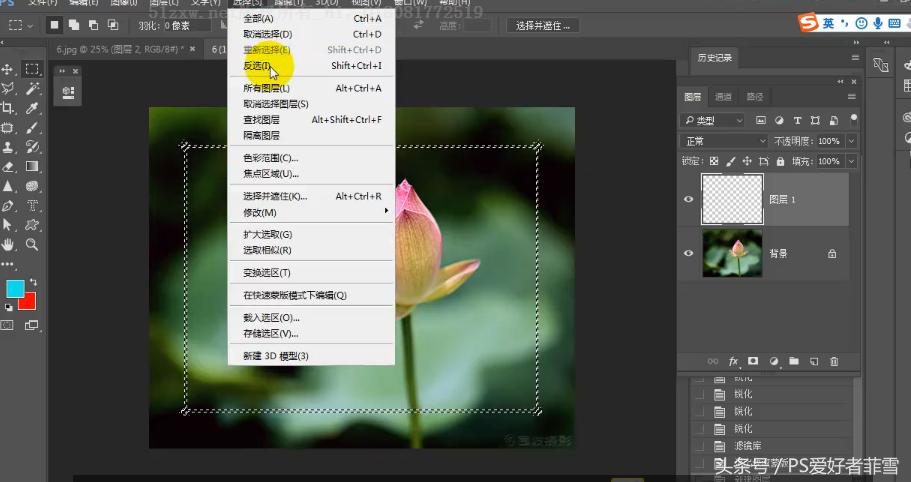Filter for adjustment layers
Screen dimensions: 911x482
click(779, 120)
